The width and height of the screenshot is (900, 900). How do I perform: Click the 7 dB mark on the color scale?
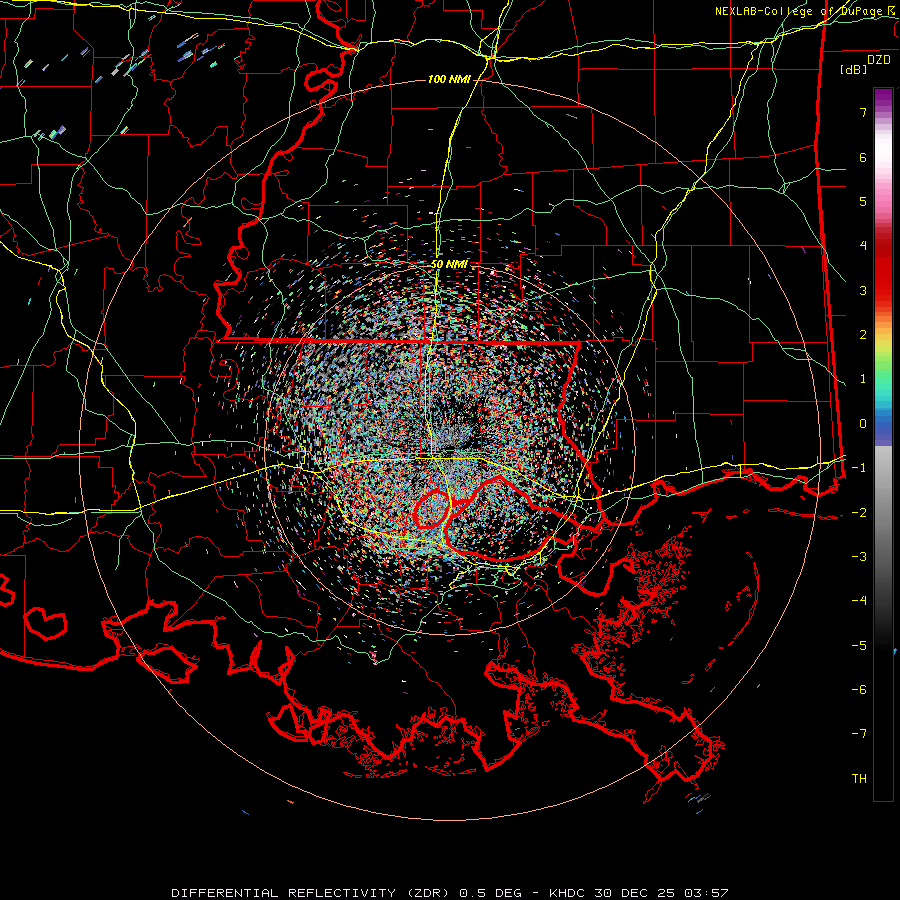[x=863, y=112]
